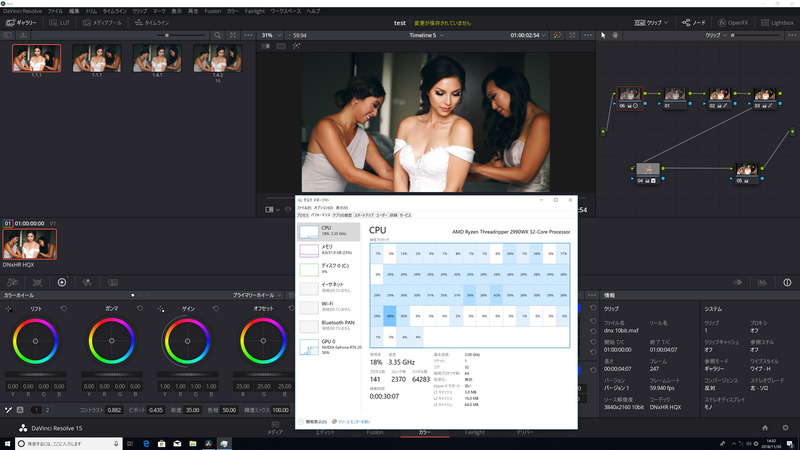Screen dimensions: 800x450
Task: Select the first gallery still with red border
Action: pos(36,58)
